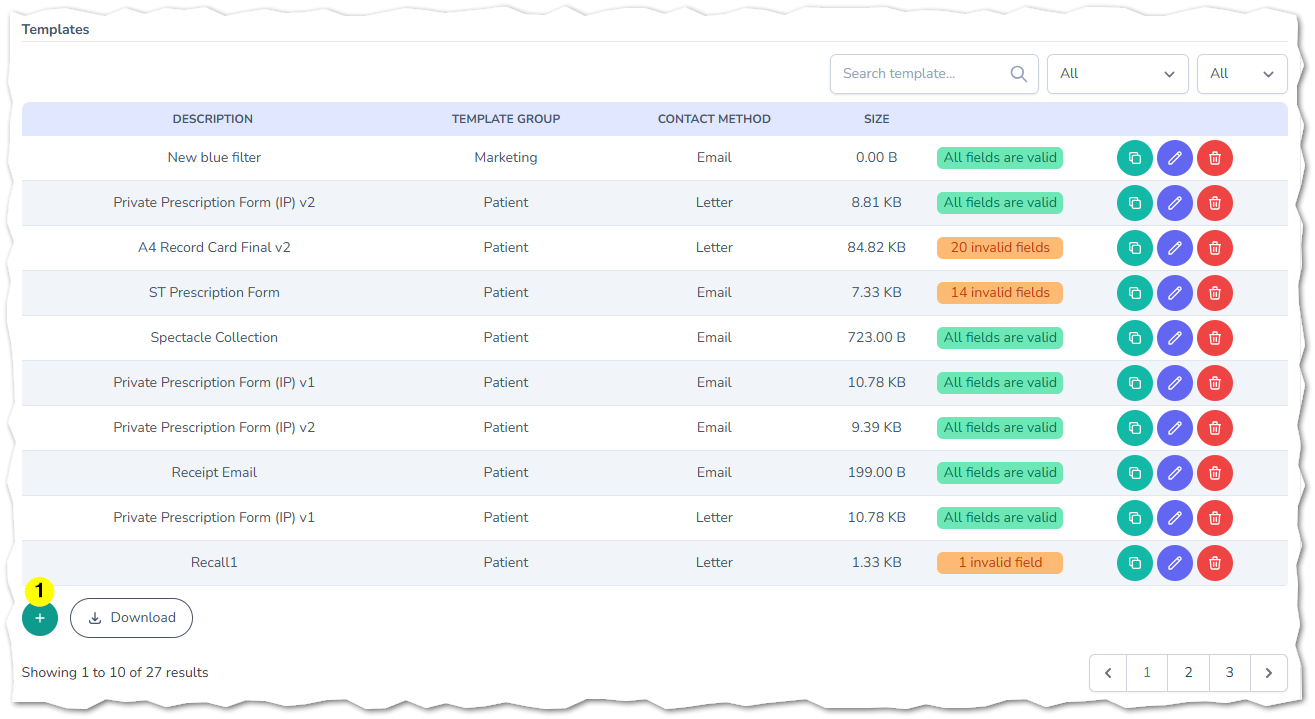Go to the previous results page

tap(1108, 673)
